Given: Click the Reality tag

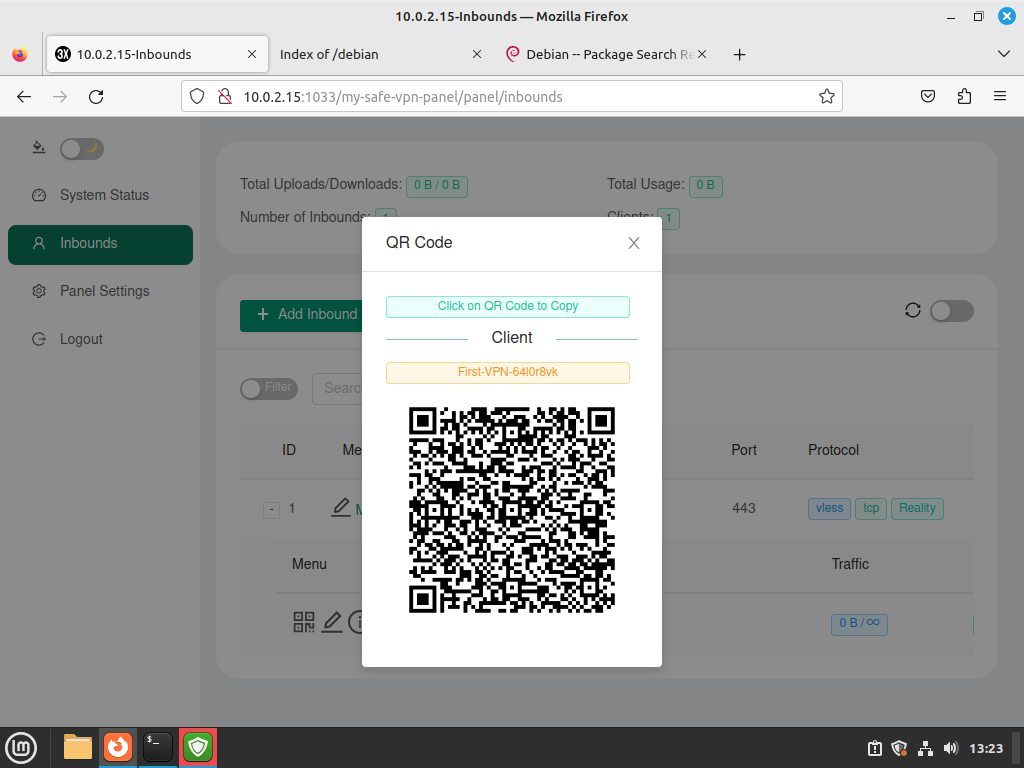Looking at the screenshot, I should pyautogui.click(x=917, y=509).
